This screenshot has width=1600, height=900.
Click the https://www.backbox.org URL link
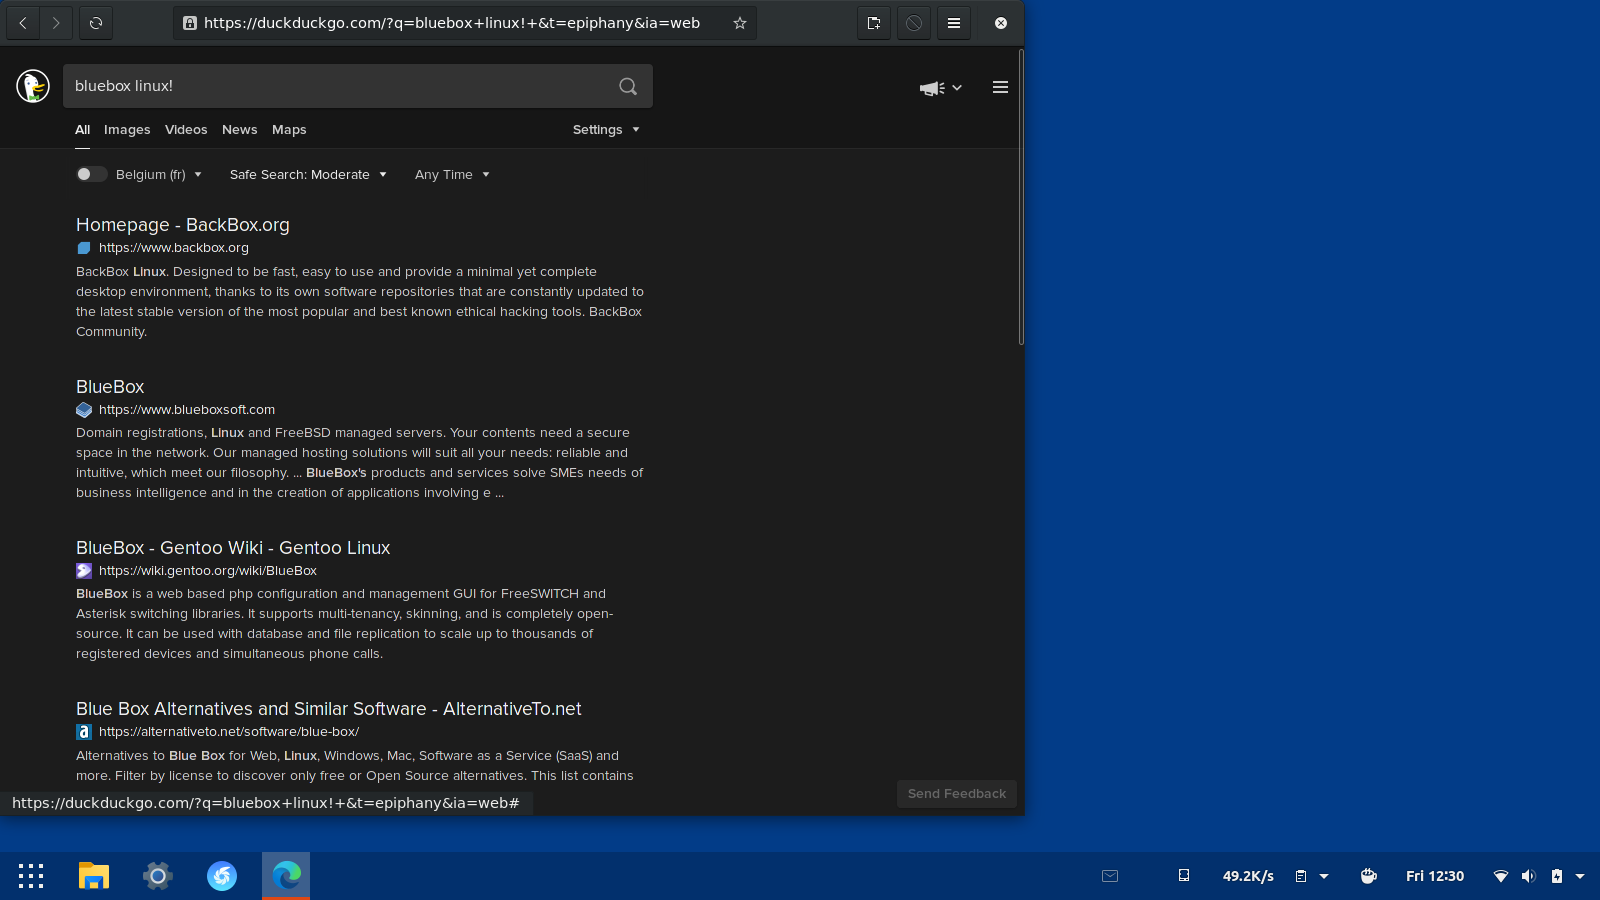coord(174,248)
